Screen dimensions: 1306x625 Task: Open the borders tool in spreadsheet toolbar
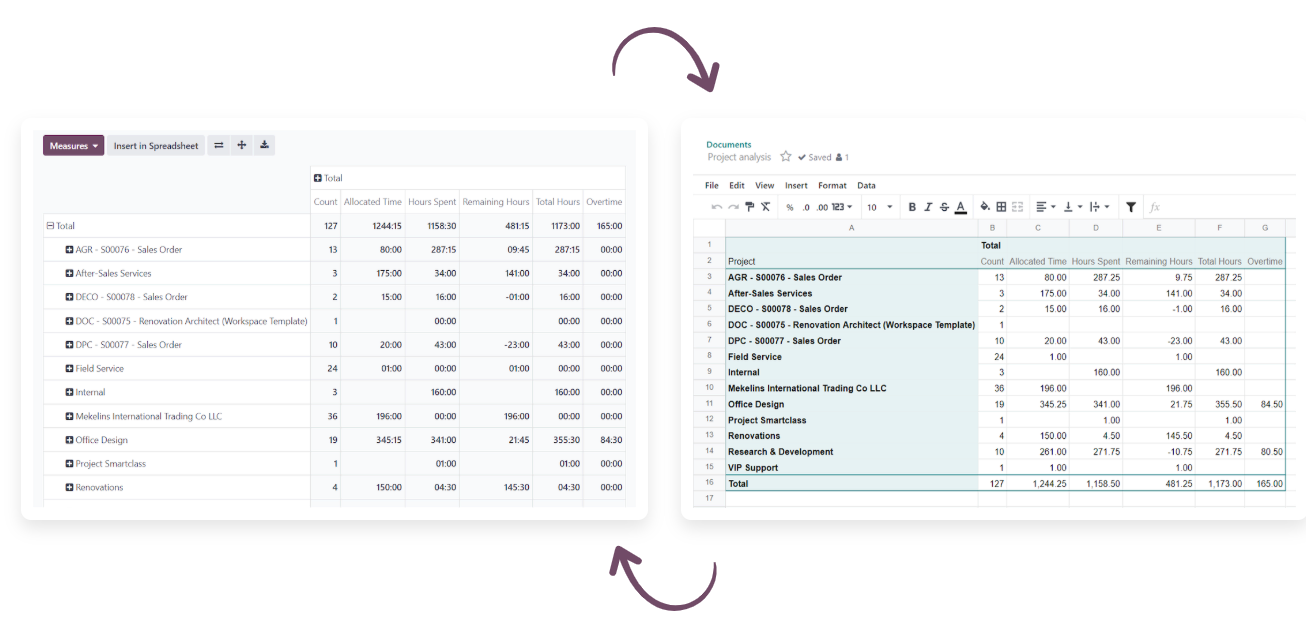1001,207
